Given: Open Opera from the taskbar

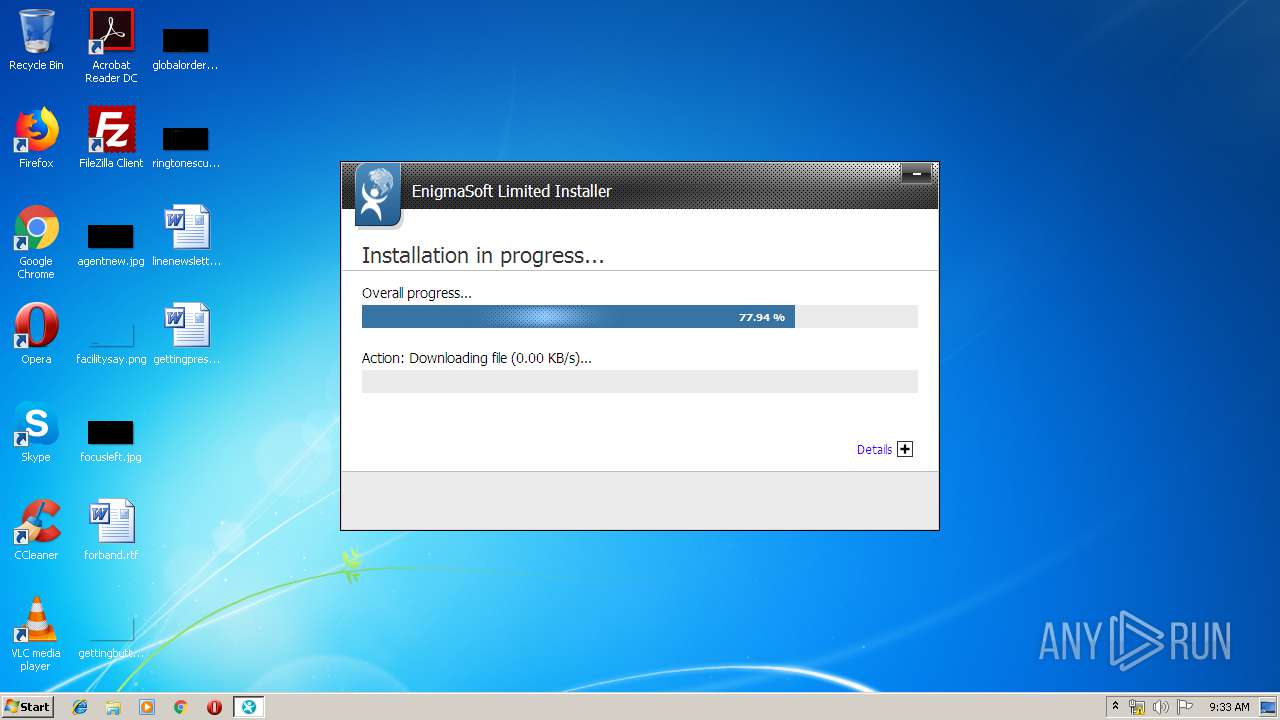Looking at the screenshot, I should [x=214, y=707].
